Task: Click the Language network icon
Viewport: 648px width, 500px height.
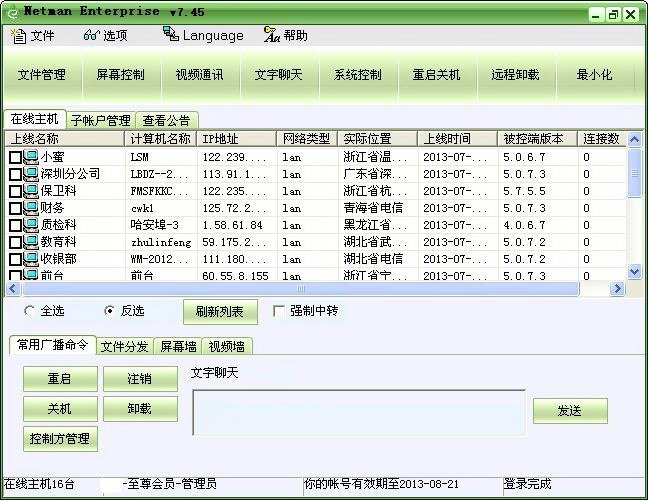Action: pos(171,34)
